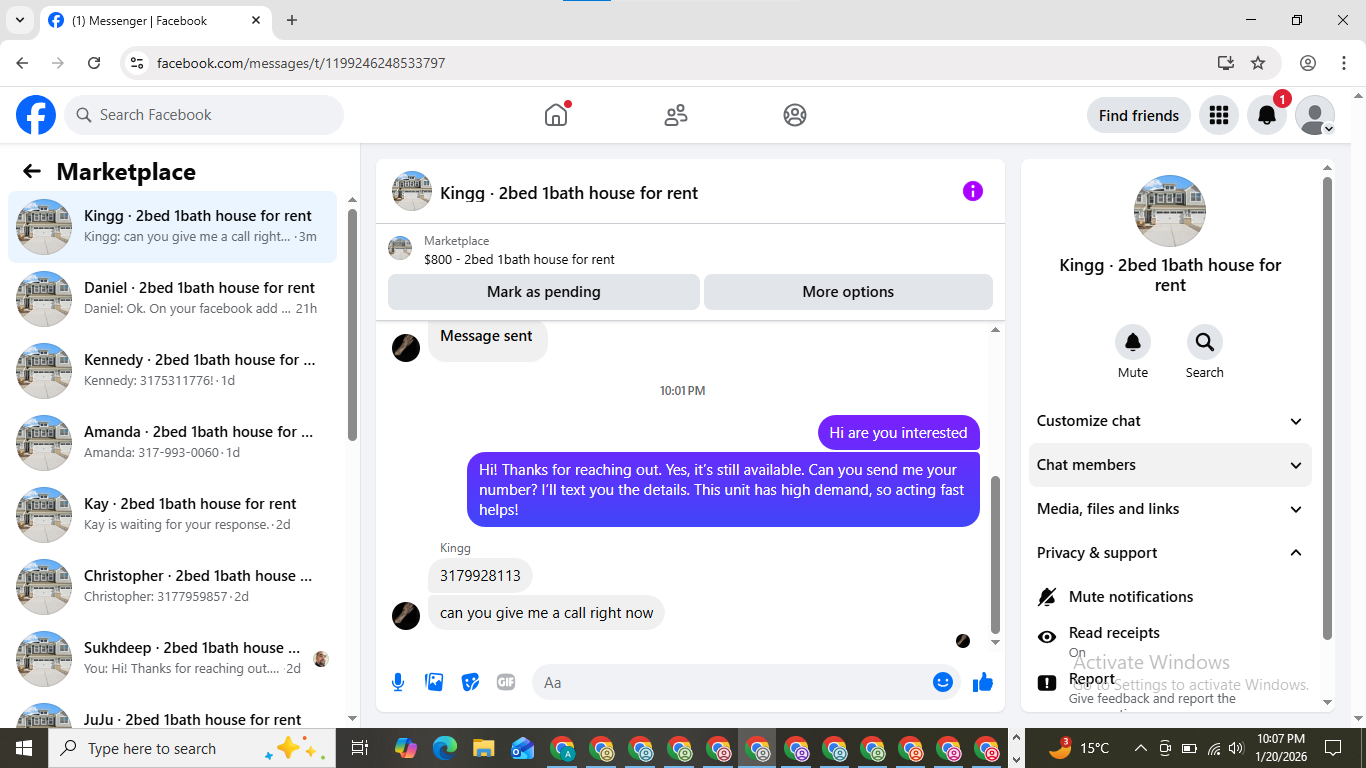Close the Messenger browser tab
The image size is (1366, 768).
coord(256,20)
